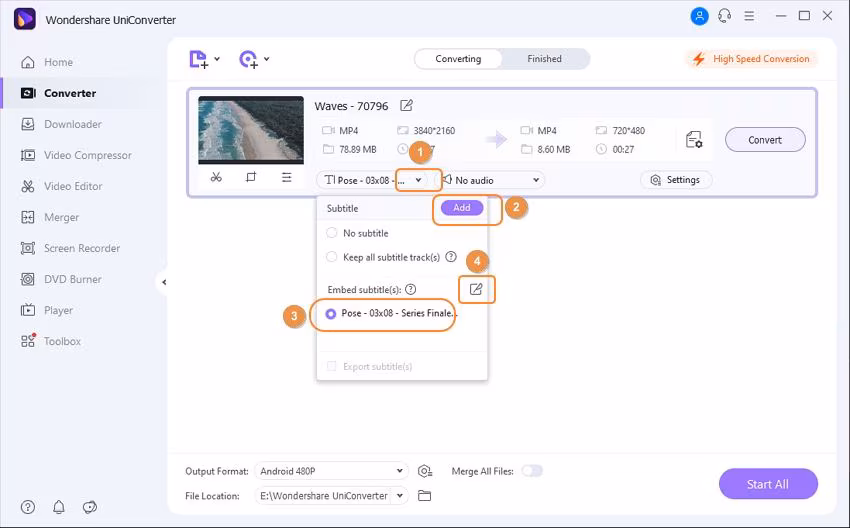
Task: Switch to the Finished tab
Action: pyautogui.click(x=544, y=59)
